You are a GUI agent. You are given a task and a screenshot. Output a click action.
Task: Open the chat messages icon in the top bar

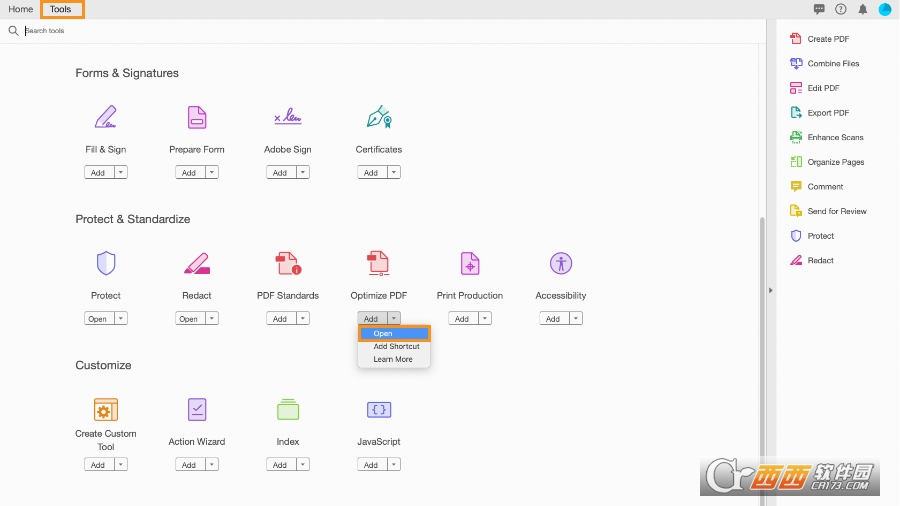[819, 9]
